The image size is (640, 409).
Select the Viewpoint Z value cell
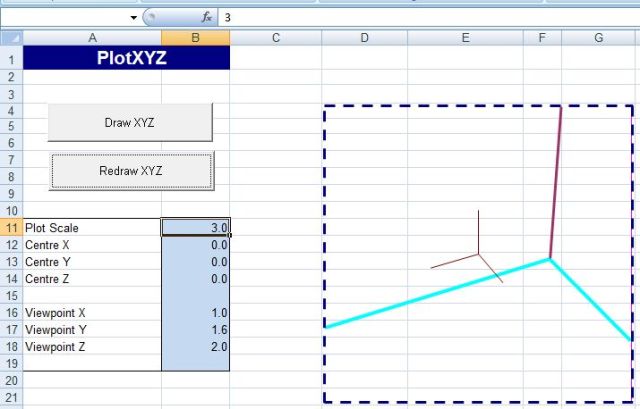(x=195, y=347)
